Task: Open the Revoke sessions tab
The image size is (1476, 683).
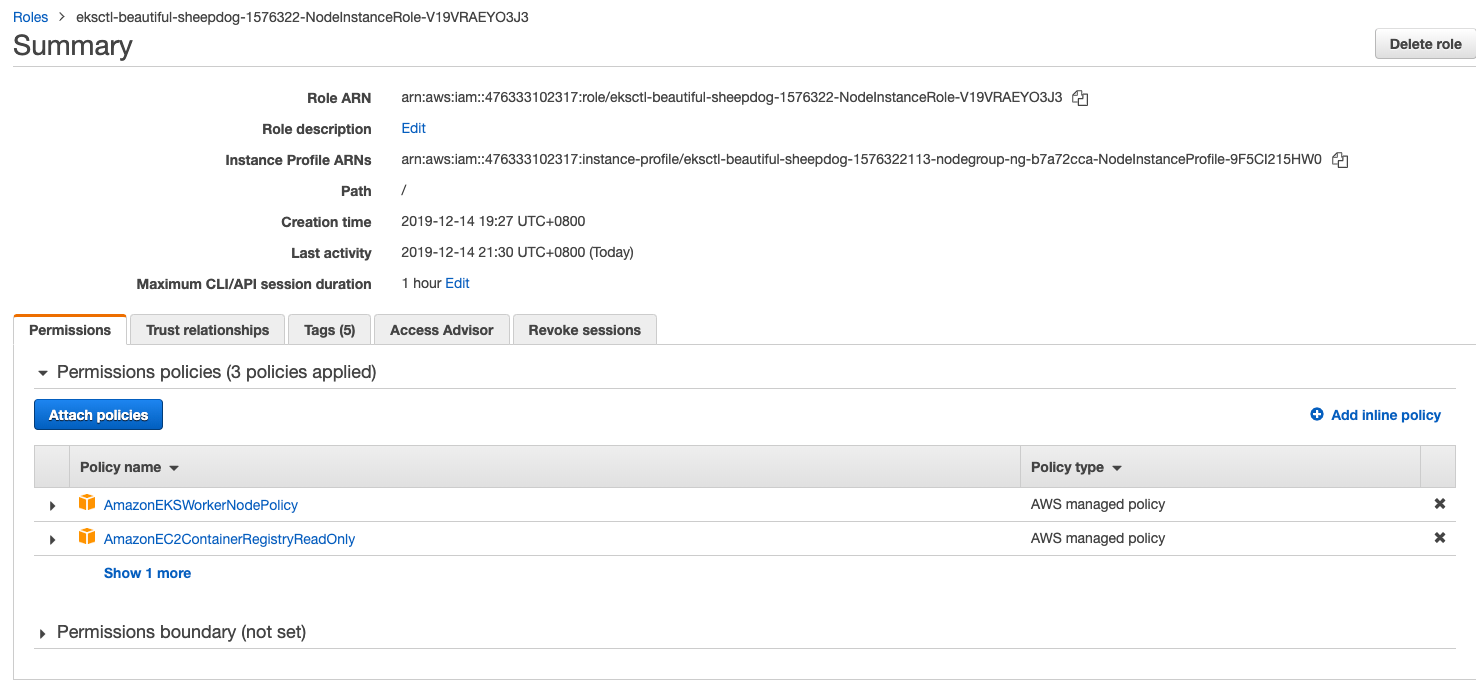Action: point(585,330)
